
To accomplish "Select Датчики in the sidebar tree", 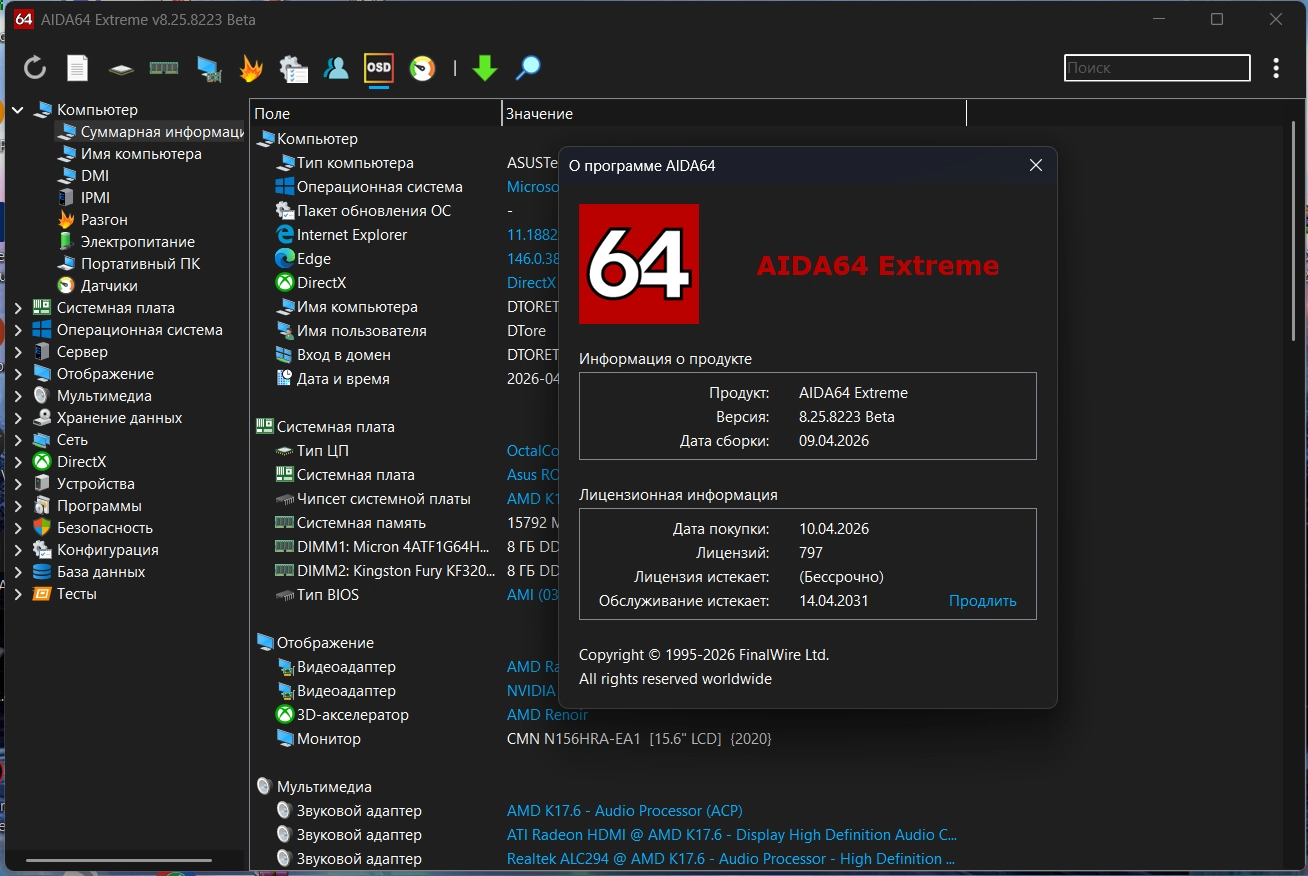I will pyautogui.click(x=109, y=286).
